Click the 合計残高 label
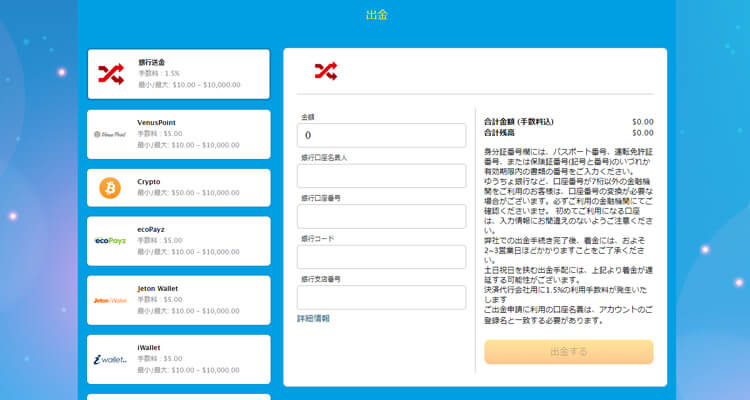750x400 pixels. click(499, 133)
